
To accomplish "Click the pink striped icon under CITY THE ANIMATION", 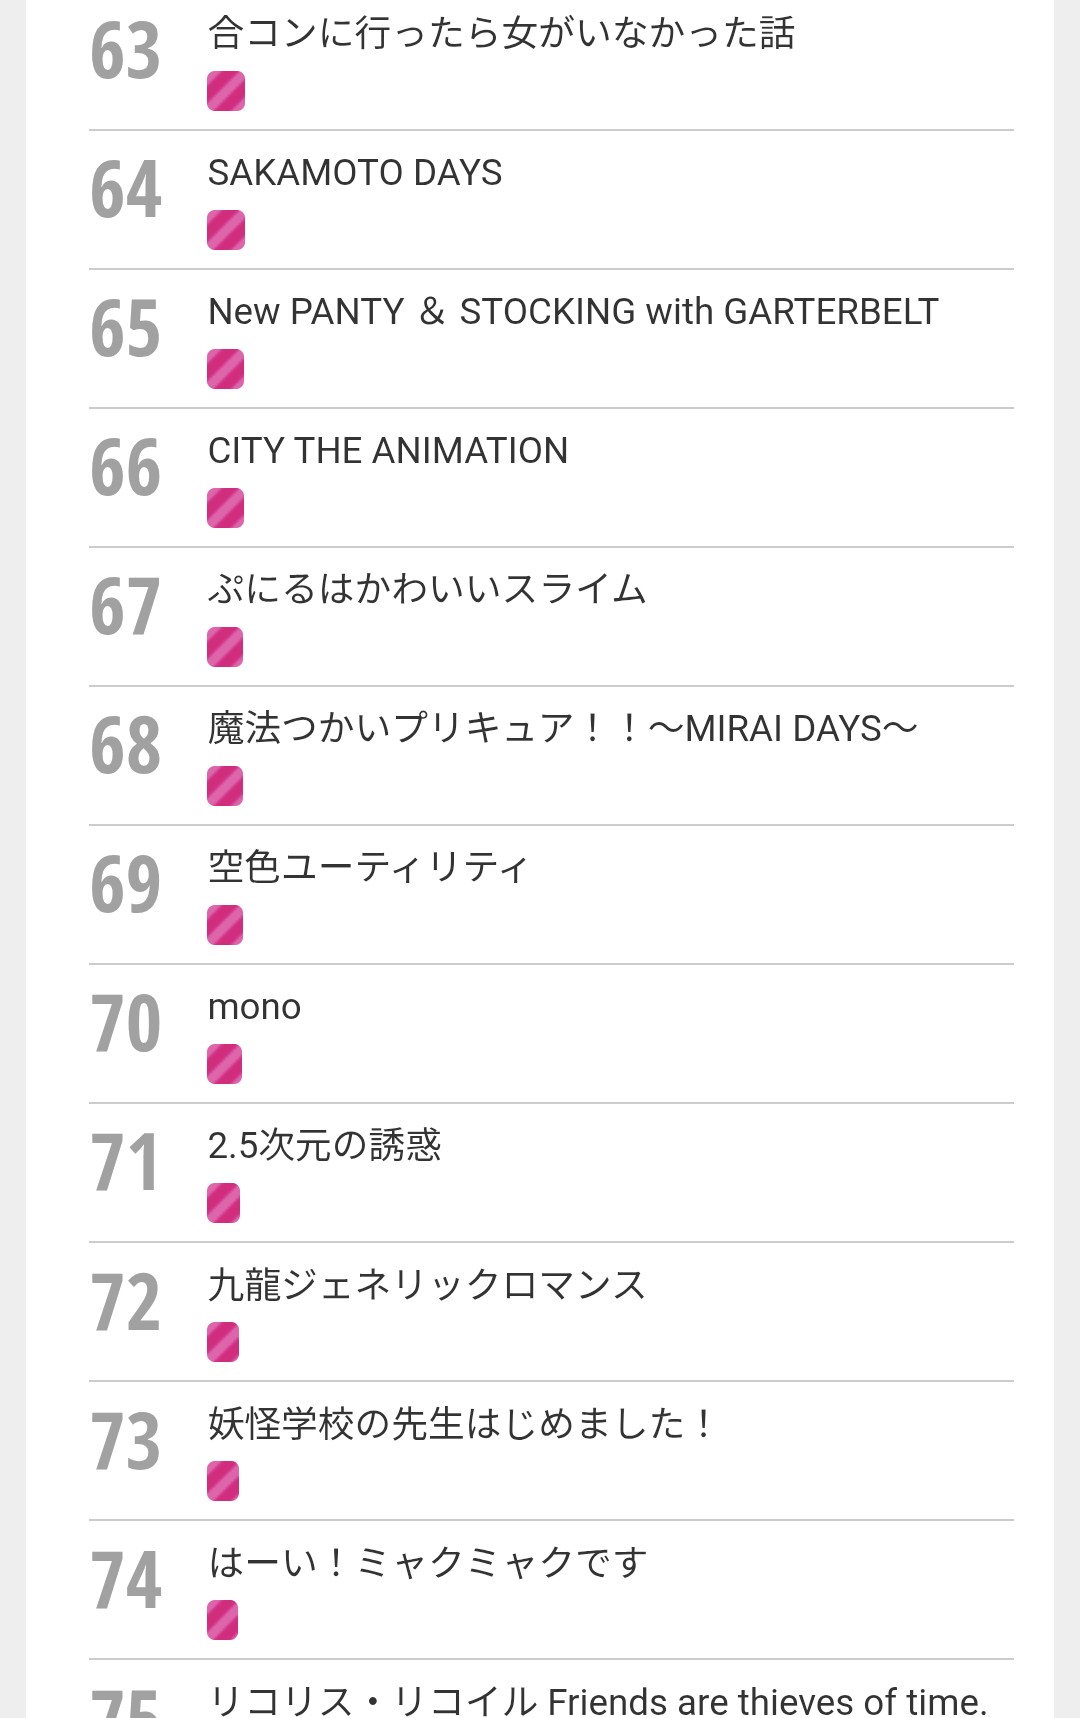I will click(226, 508).
